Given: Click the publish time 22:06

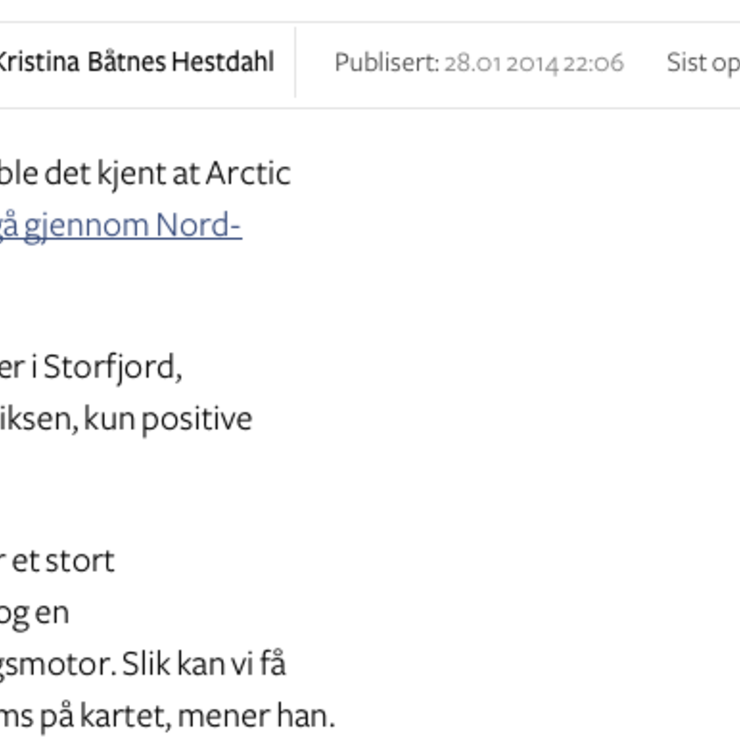Looking at the screenshot, I should tap(594, 64).
